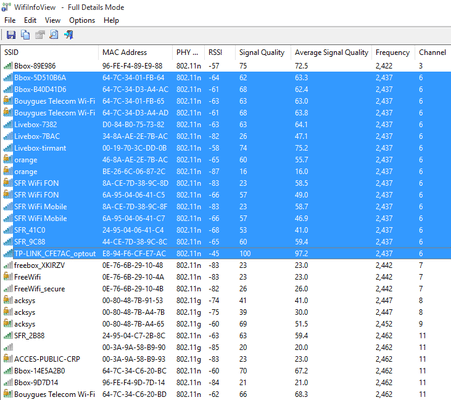
Task: Click the lock icon beside ACCES-PUBLIC-CRP
Action: click(x=8, y=359)
